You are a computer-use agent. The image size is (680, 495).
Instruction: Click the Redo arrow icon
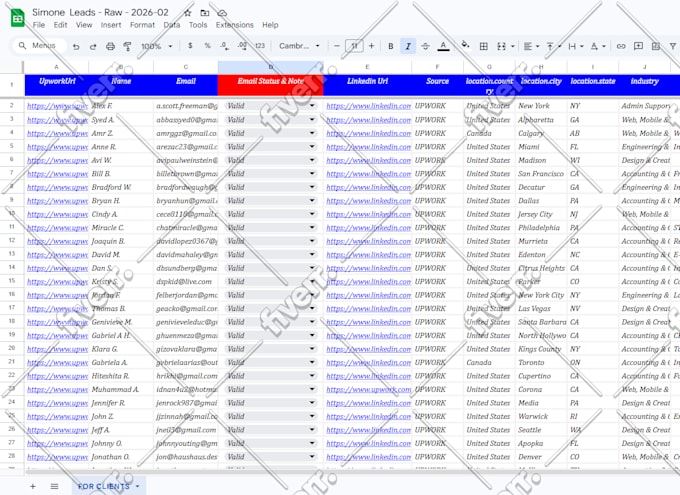tap(93, 46)
